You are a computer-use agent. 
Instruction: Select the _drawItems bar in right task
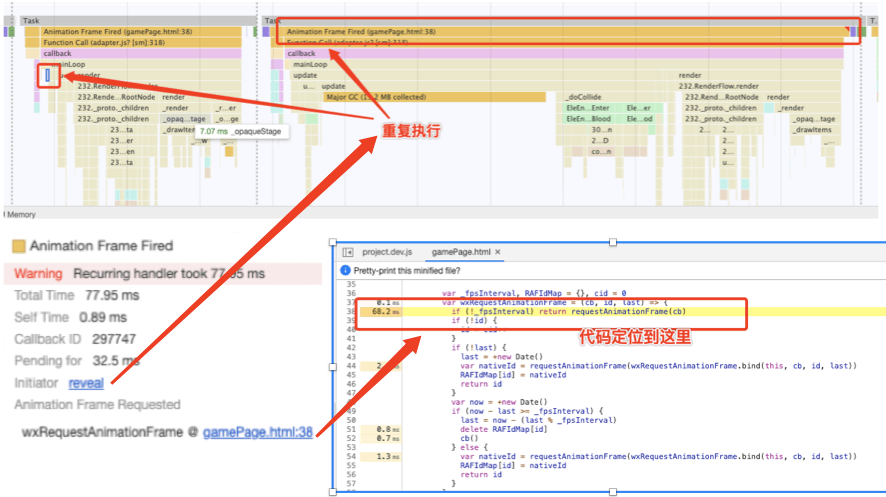point(813,130)
